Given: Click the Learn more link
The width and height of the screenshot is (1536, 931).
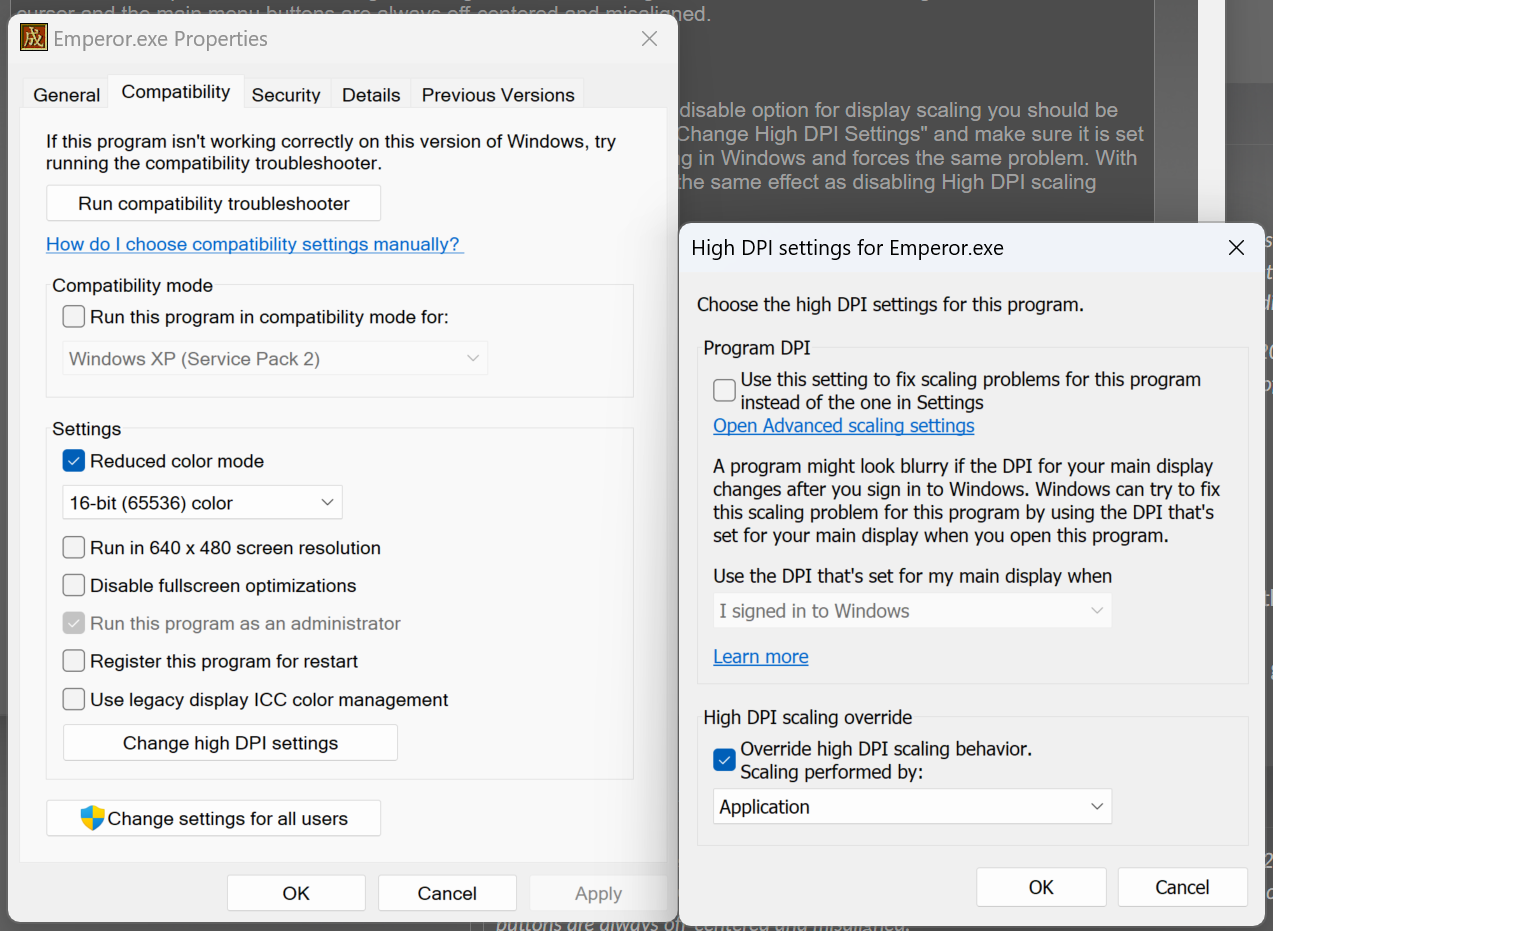Looking at the screenshot, I should tap(761, 657).
